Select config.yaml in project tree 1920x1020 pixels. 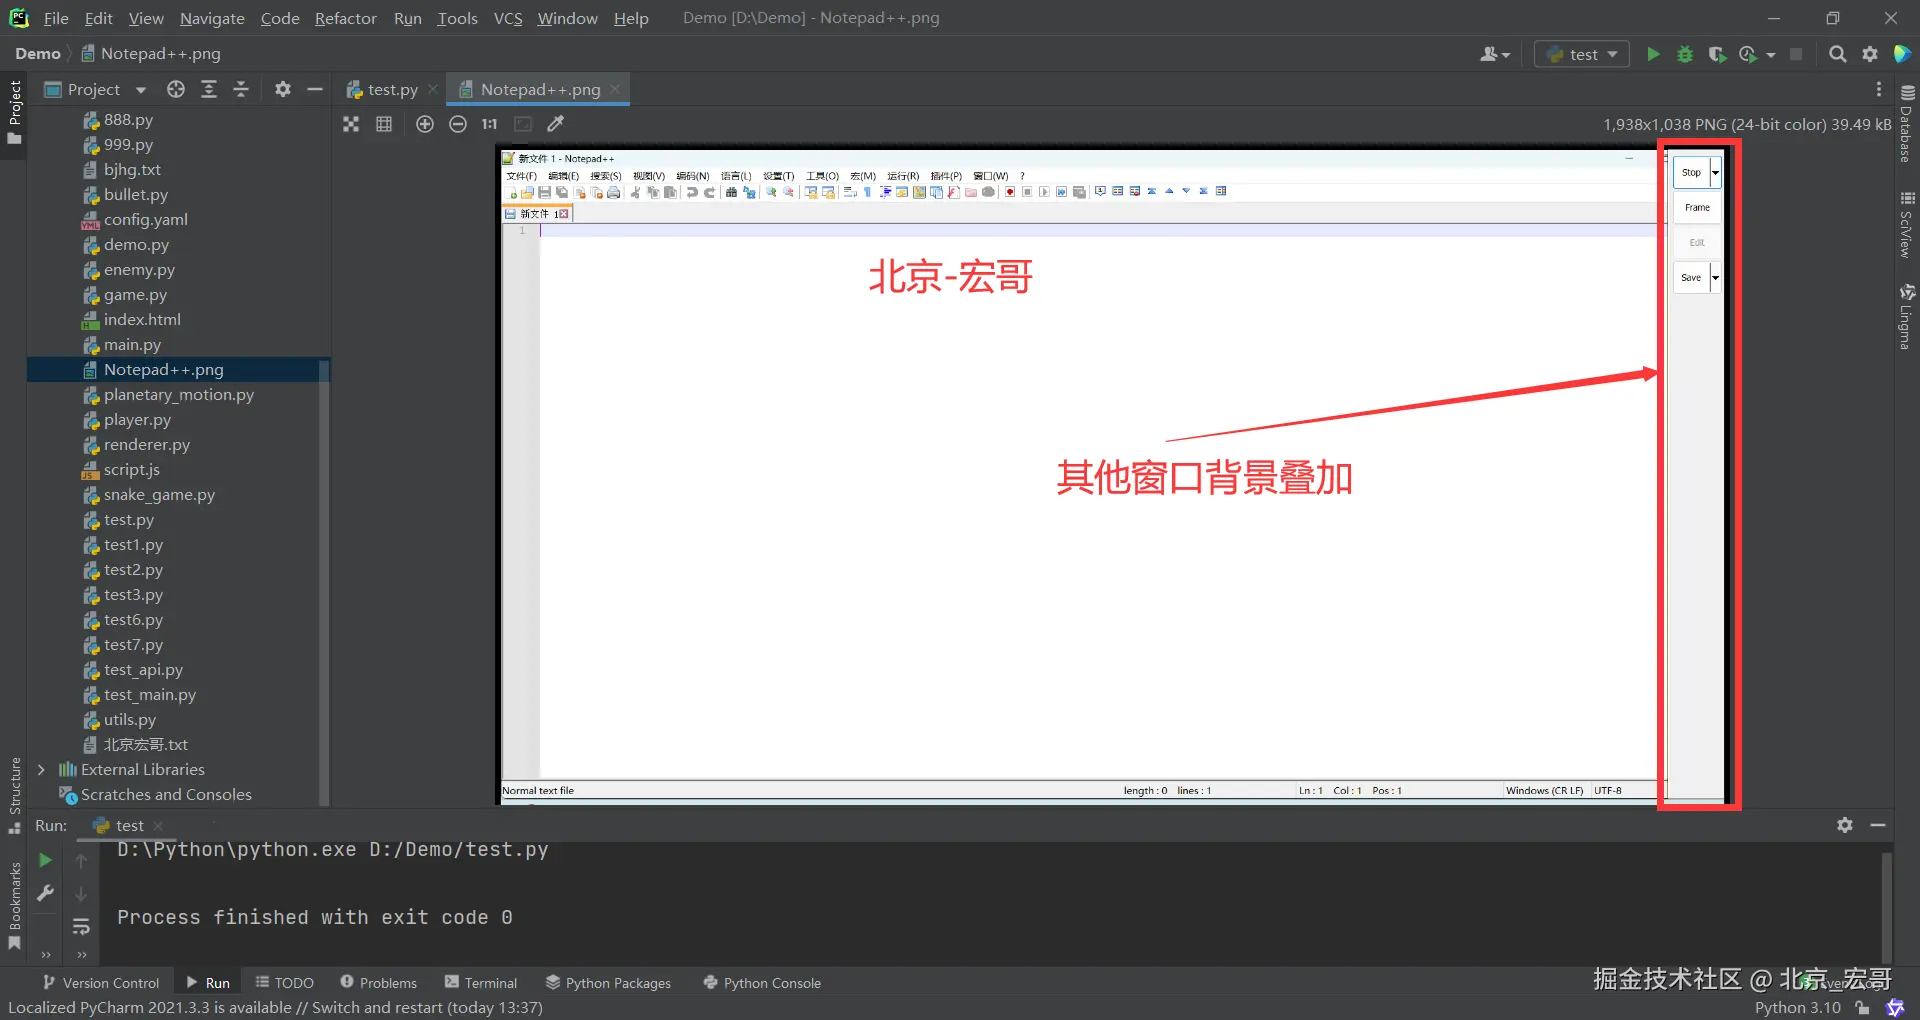[145, 220]
